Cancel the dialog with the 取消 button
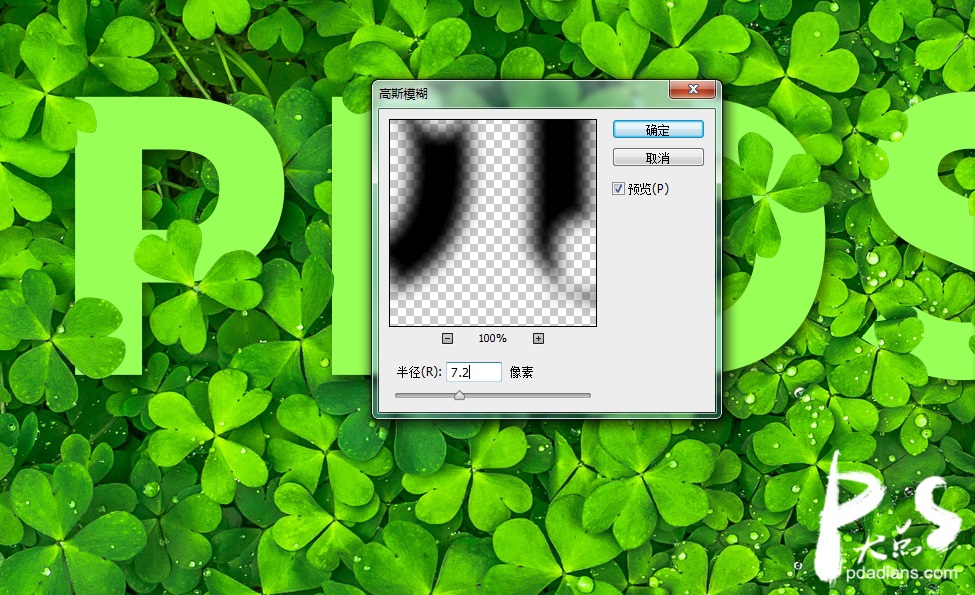This screenshot has height=595, width=975. tap(658, 157)
